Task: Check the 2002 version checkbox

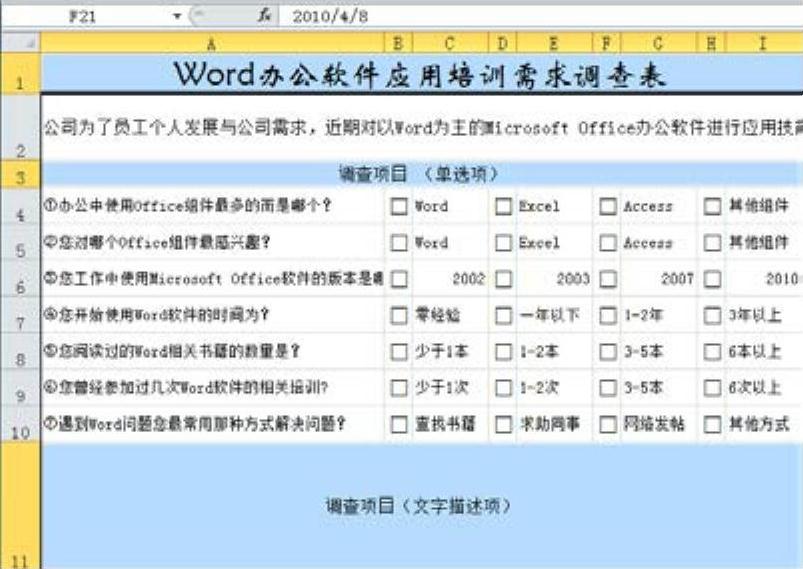Action: [x=399, y=279]
